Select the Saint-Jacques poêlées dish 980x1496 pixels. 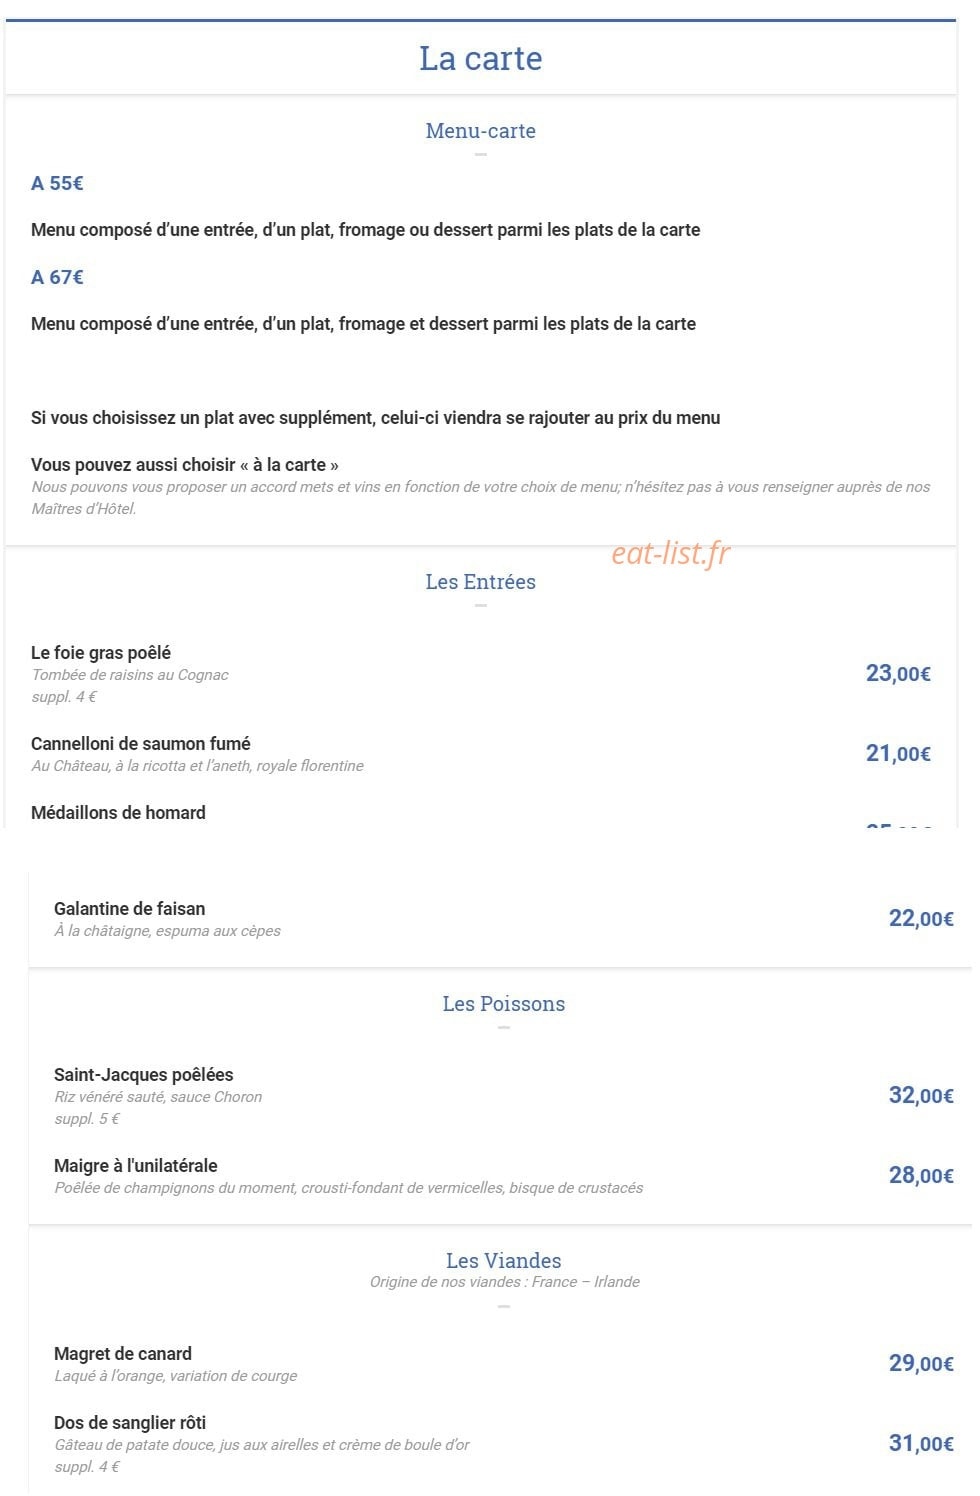(x=143, y=1075)
